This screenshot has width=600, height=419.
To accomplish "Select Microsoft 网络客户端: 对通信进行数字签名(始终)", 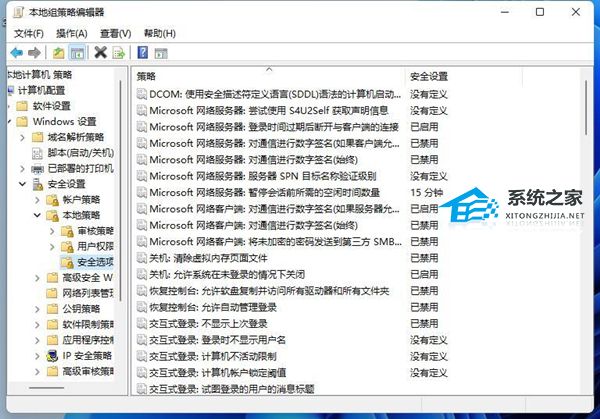I will 253,225.
